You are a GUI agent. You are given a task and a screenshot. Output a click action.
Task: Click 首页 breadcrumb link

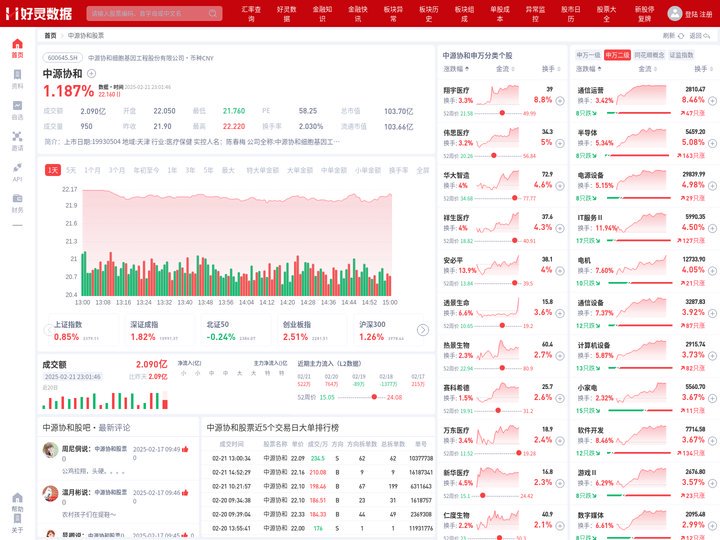tap(50, 35)
